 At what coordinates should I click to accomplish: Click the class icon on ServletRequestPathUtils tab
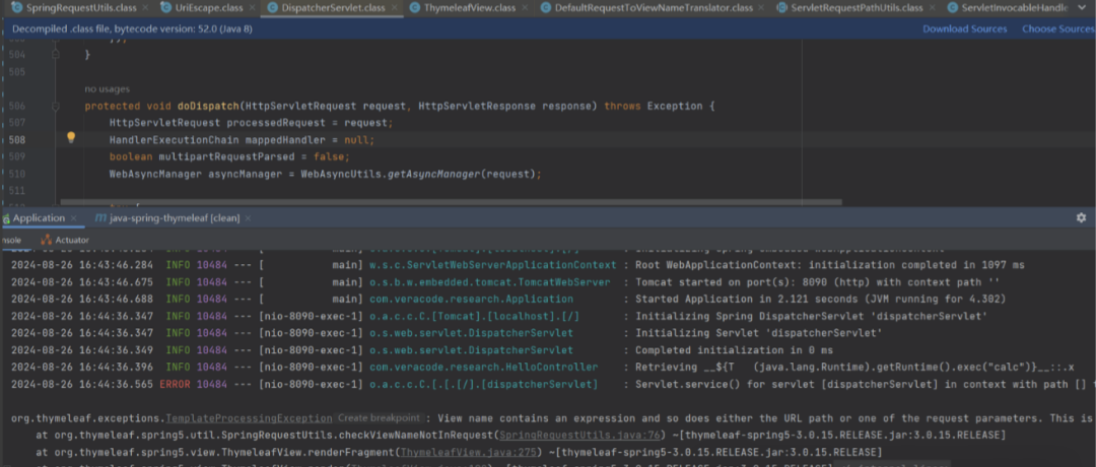(783, 8)
